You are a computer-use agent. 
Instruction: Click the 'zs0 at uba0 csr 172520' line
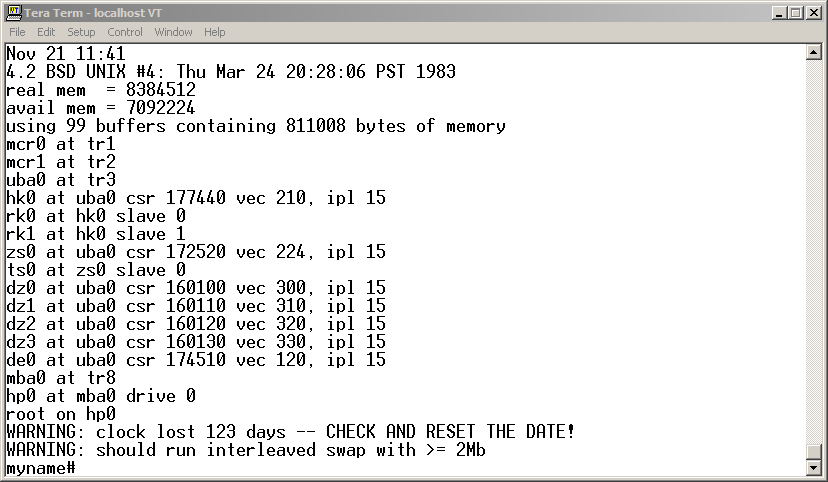coord(196,251)
